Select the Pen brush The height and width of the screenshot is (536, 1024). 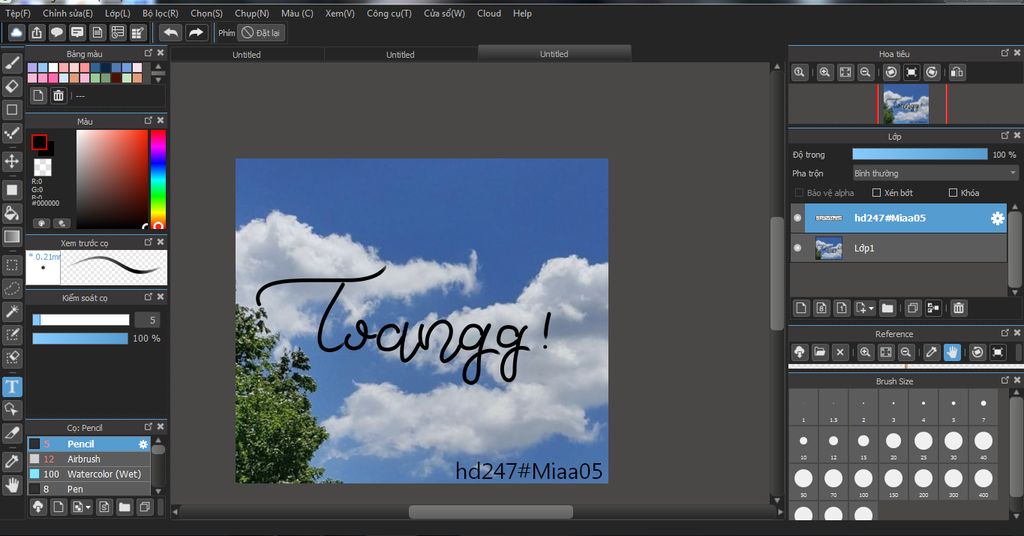coord(89,489)
